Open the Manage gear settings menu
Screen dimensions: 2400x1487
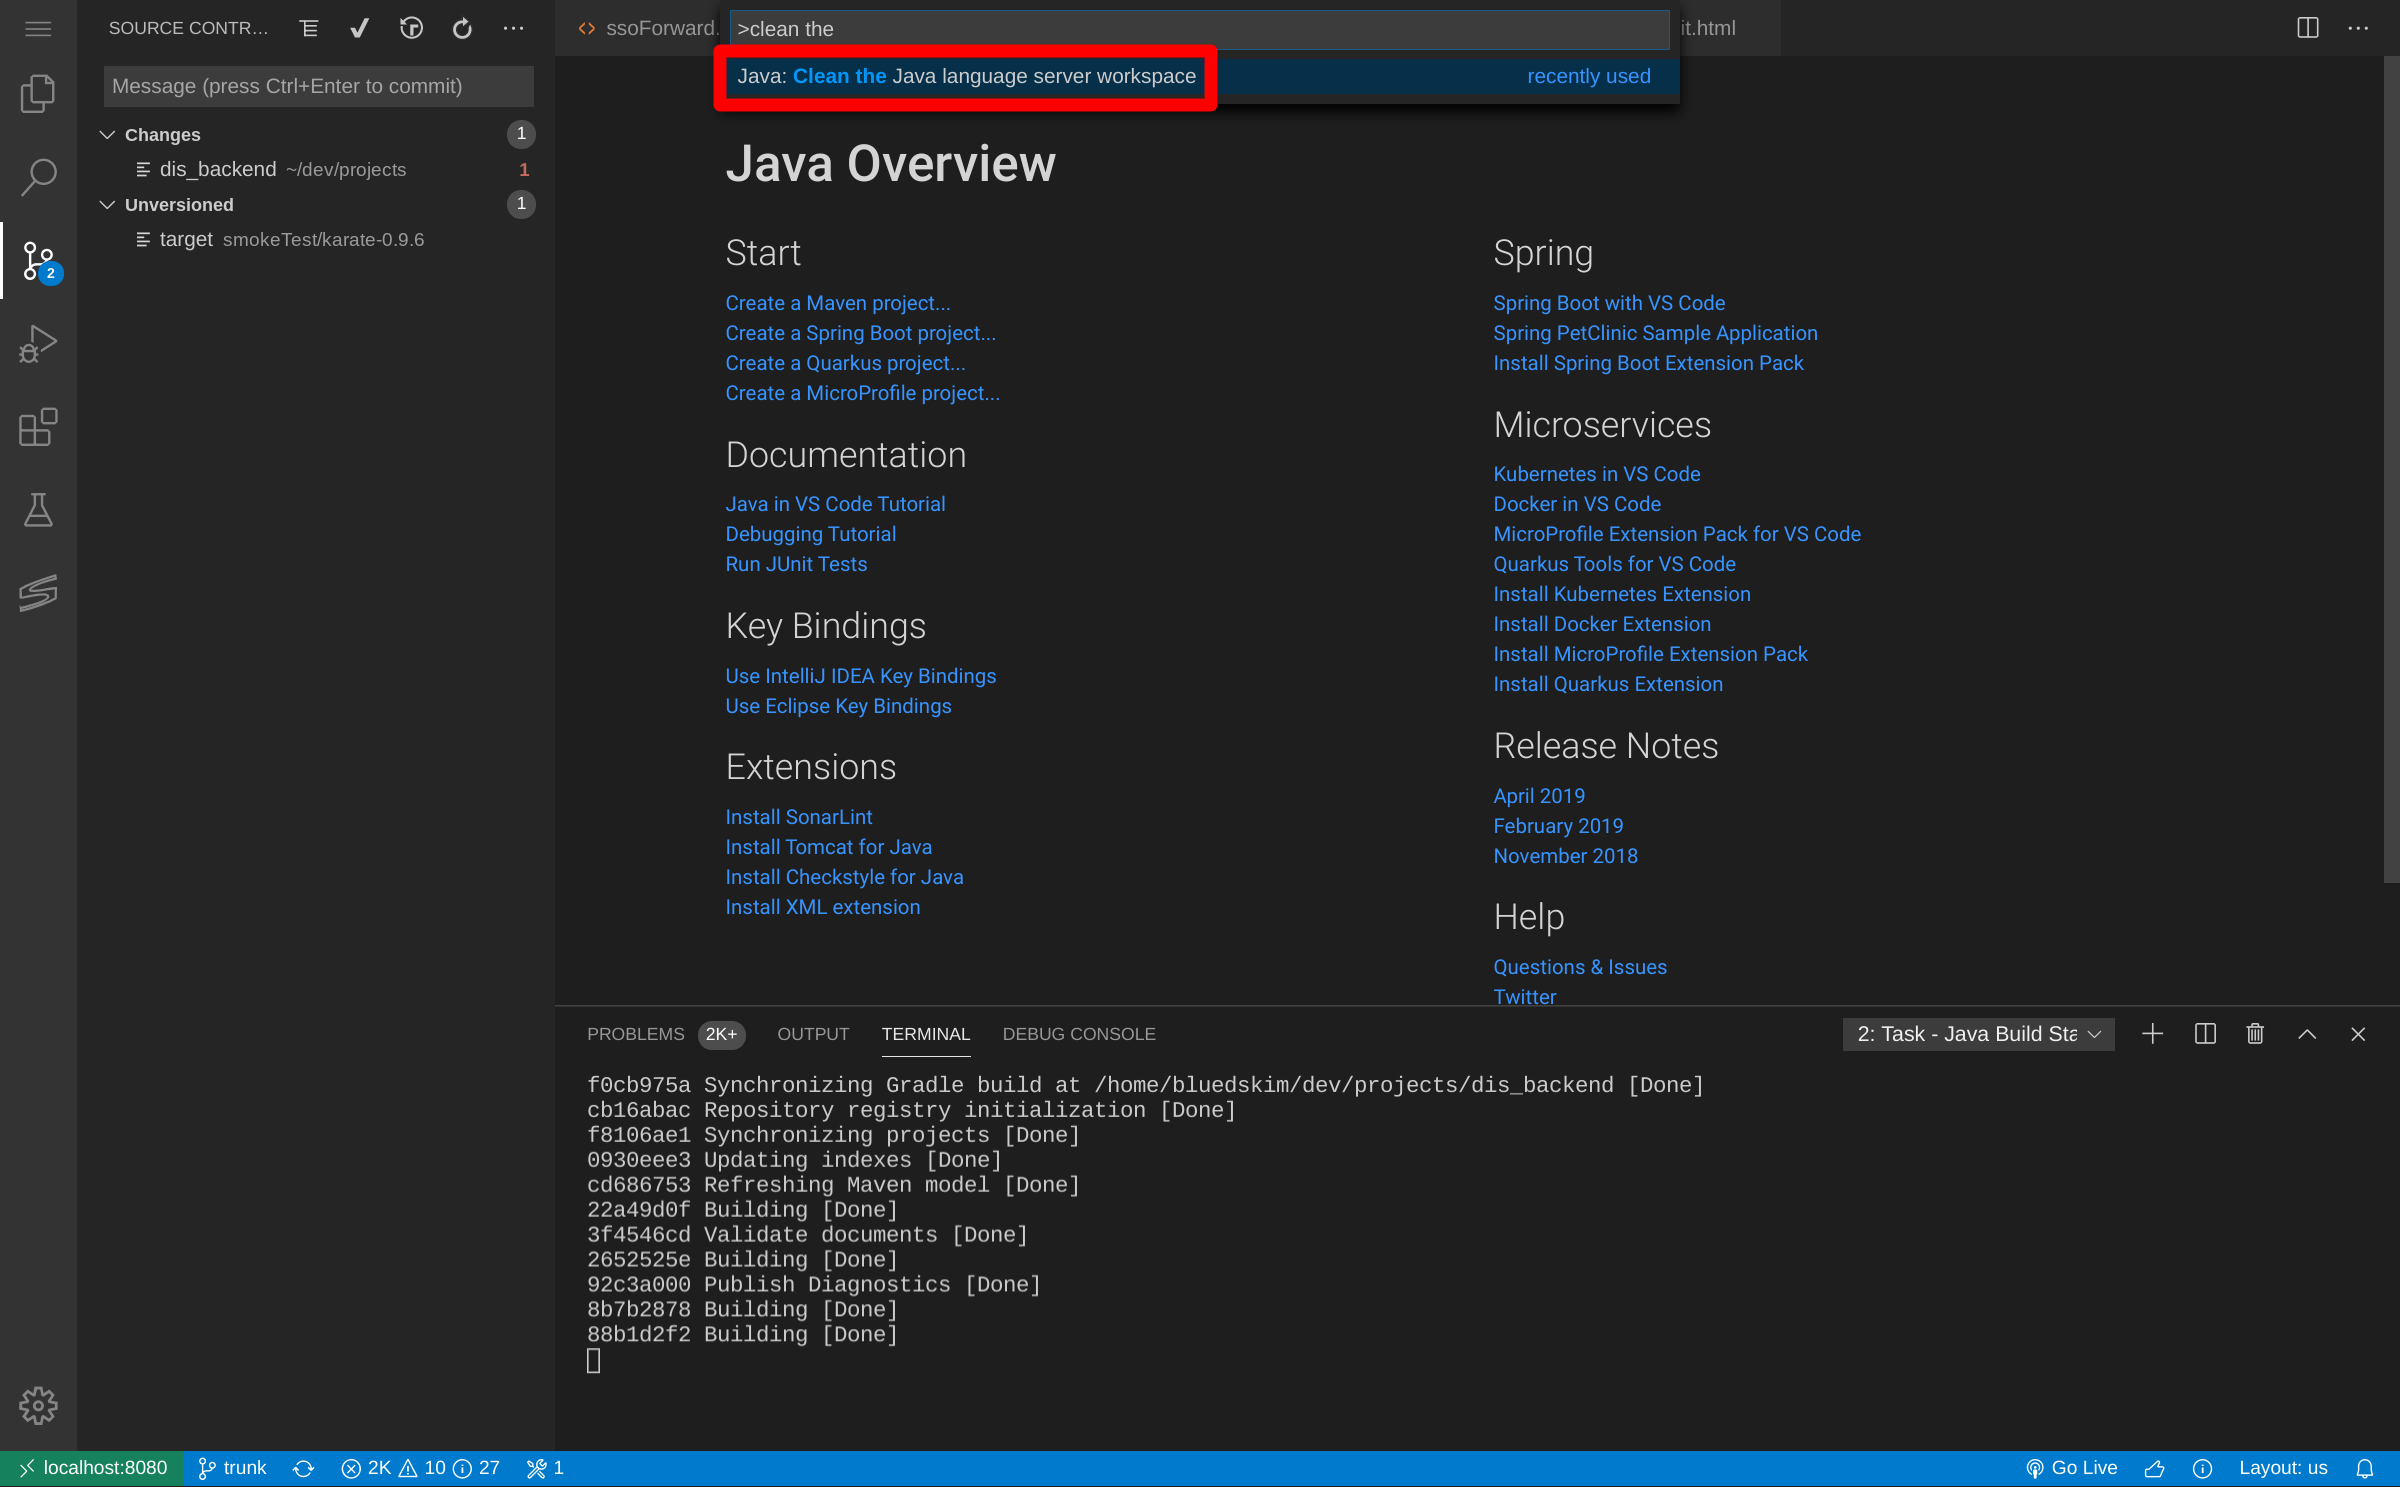pyautogui.click(x=38, y=1405)
